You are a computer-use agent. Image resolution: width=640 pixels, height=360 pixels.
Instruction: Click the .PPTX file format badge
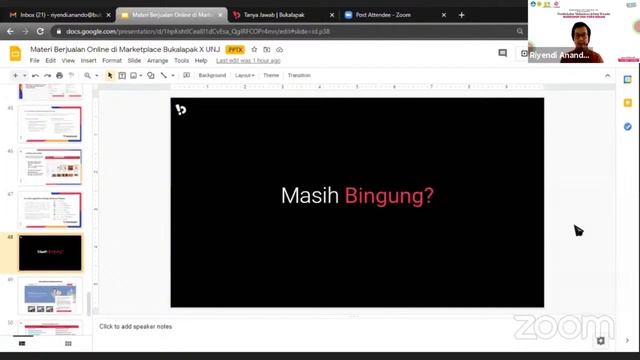235,50
